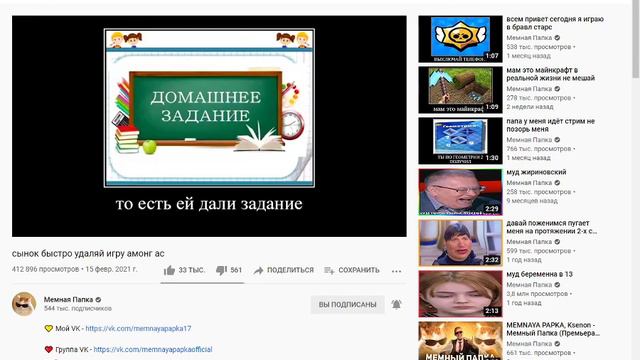This screenshot has width=640, height=360.
Task: Open title давай поженимся пугает меня
Action: click(551, 227)
